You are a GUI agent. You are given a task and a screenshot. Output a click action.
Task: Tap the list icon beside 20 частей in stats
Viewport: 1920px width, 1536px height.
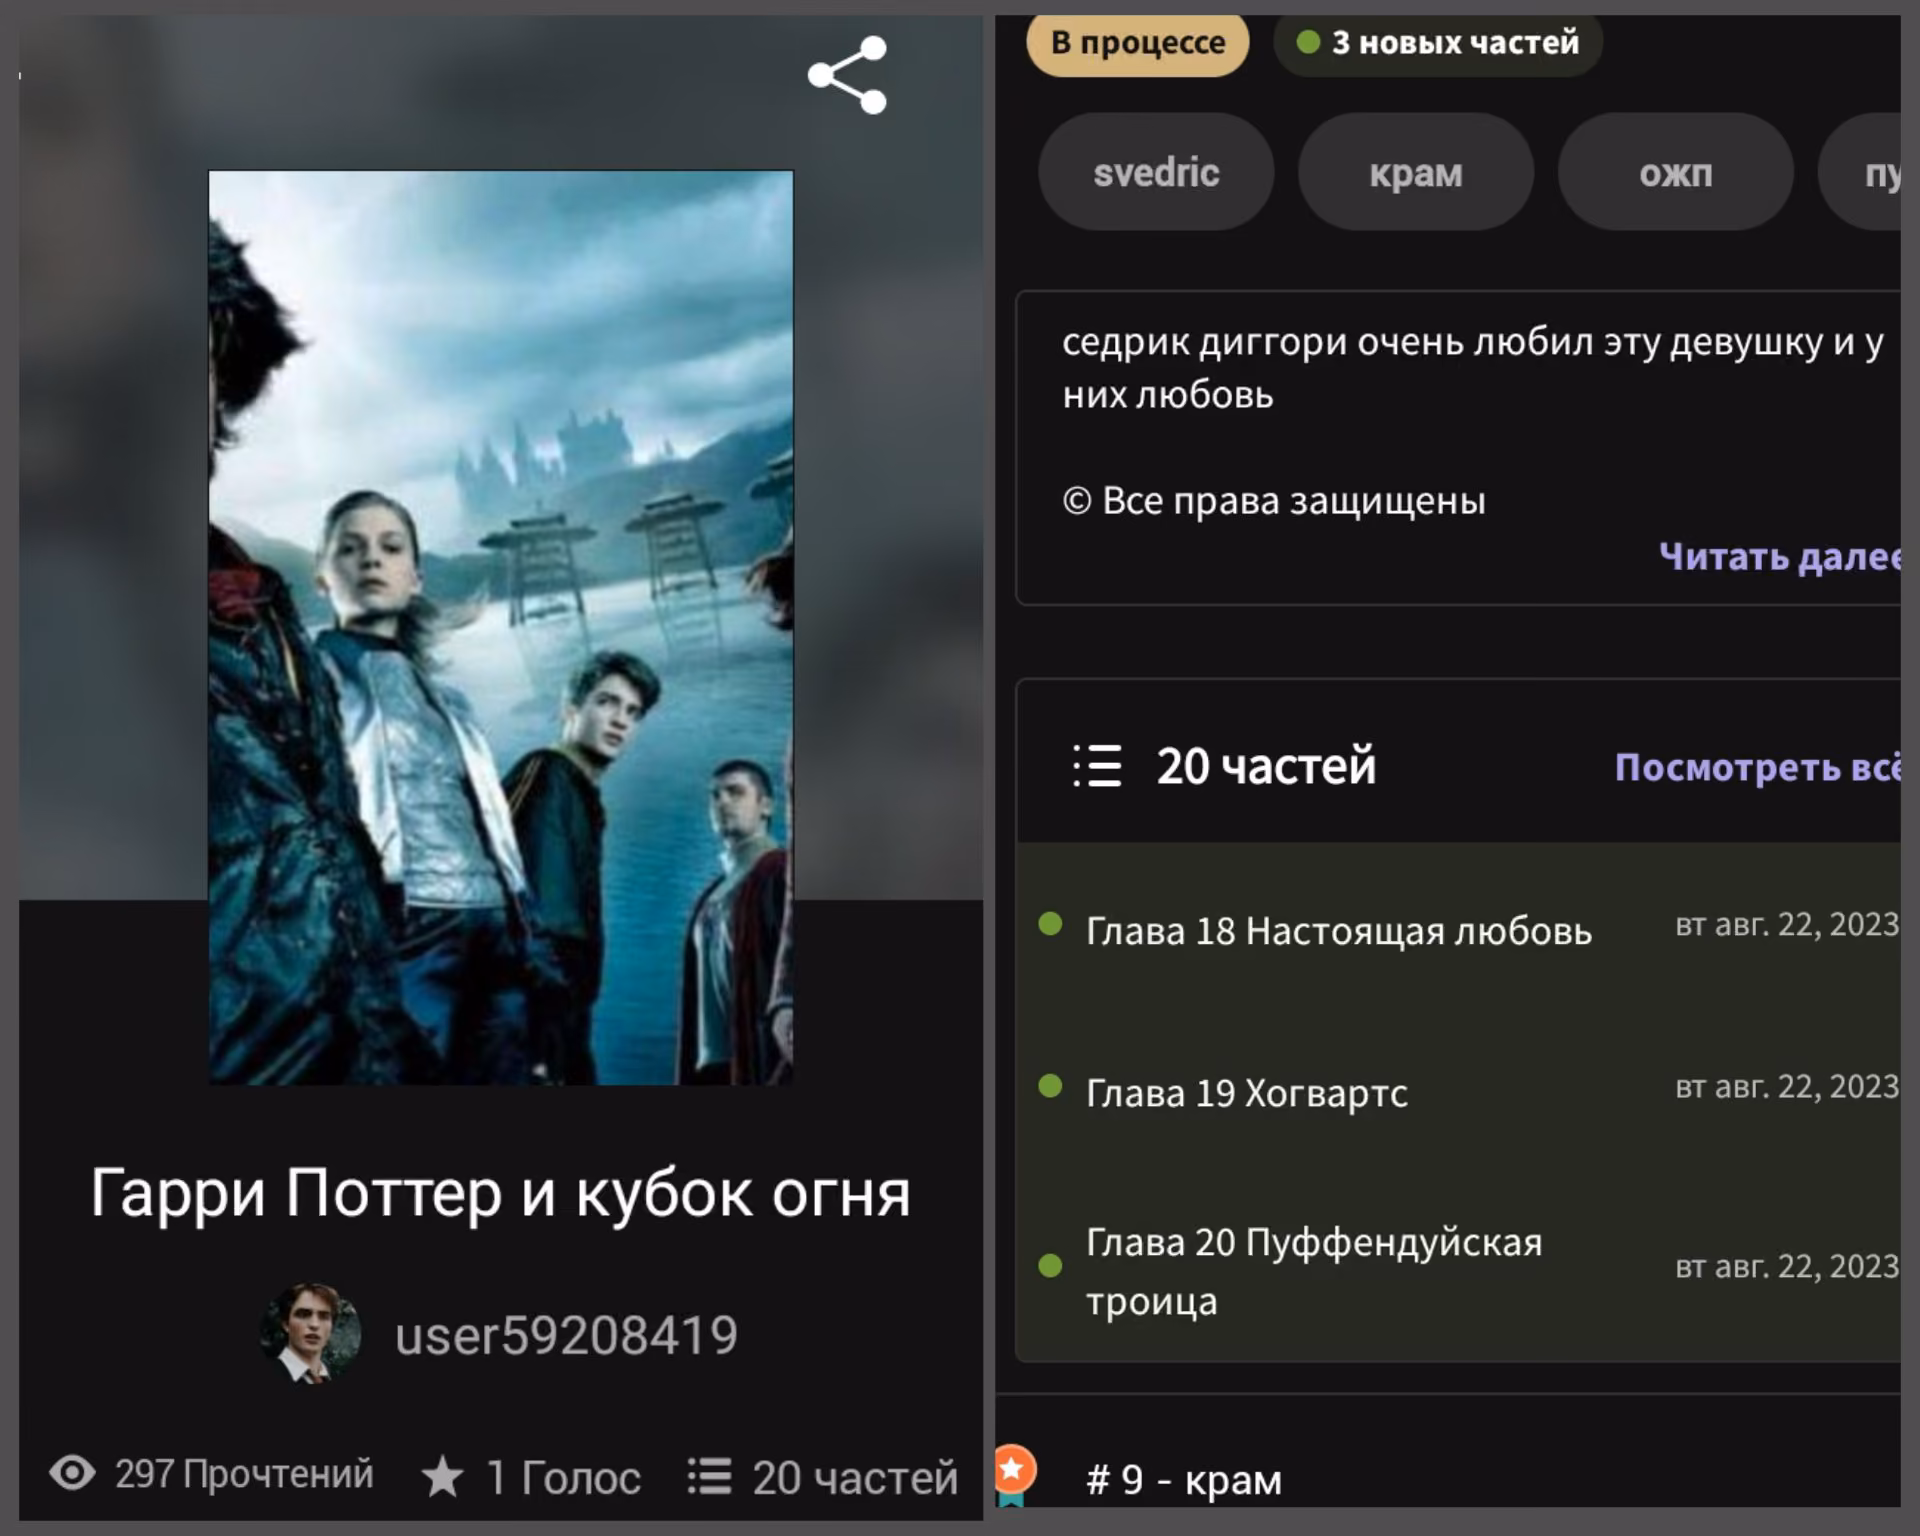click(x=709, y=1476)
